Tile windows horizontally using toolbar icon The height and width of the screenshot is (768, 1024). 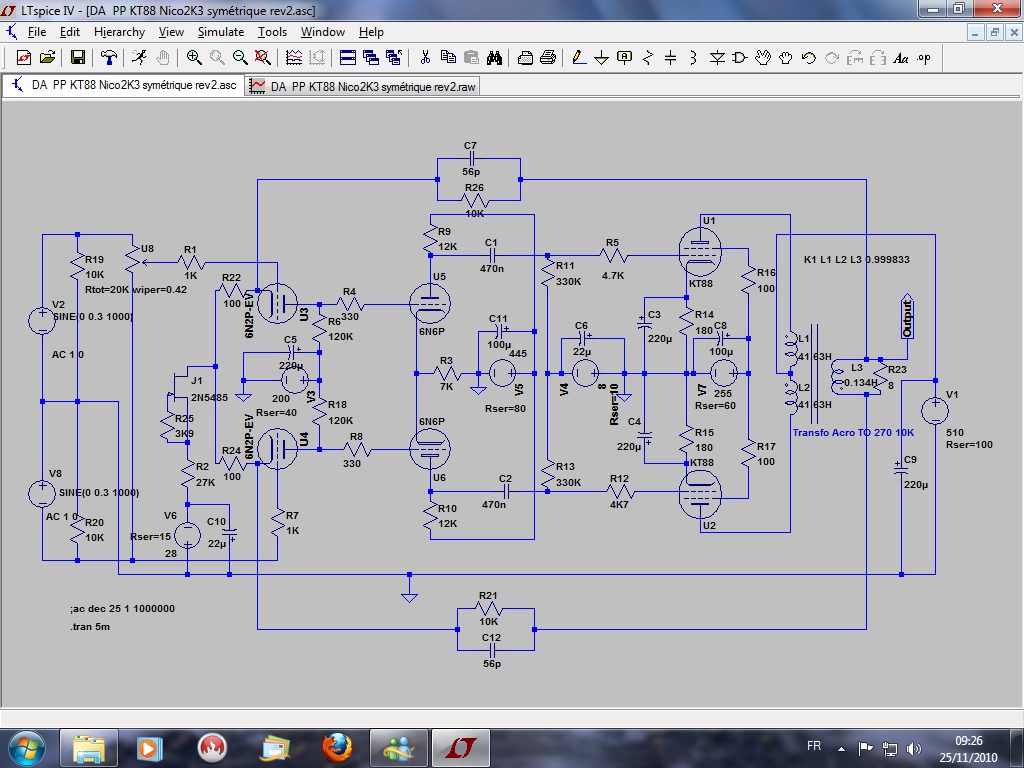coord(347,58)
